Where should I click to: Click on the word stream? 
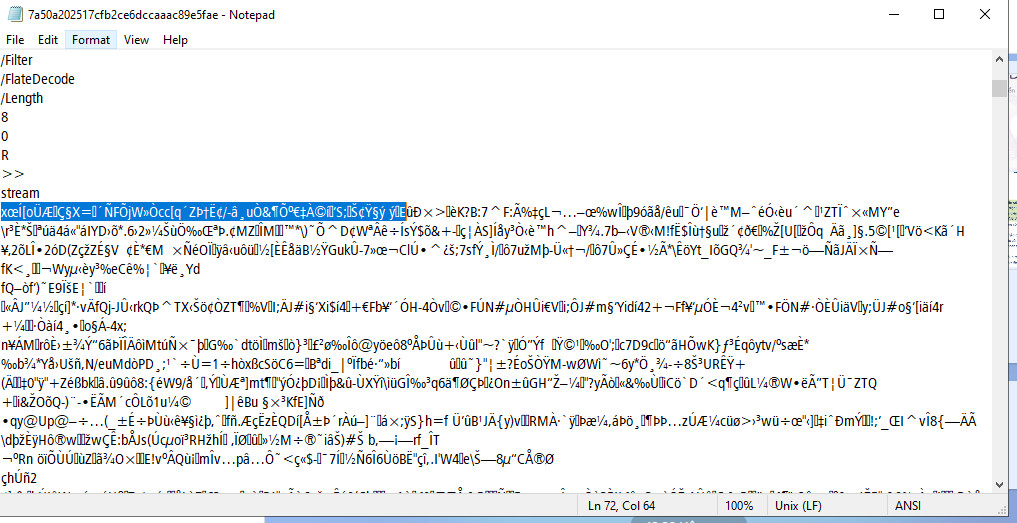point(20,193)
